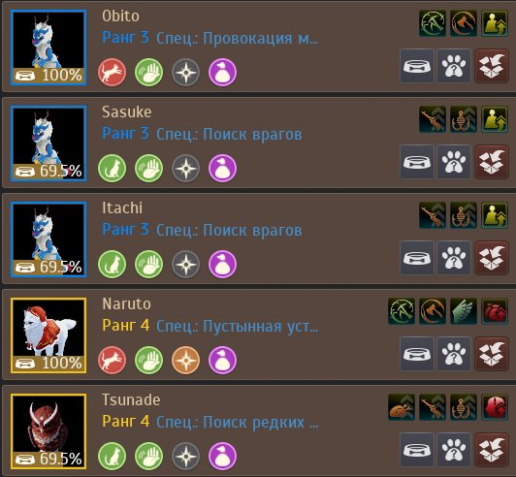Toggle Sasuke's green sitting-cat mode icon
Screen dimensions: 516x477
tap(112, 168)
